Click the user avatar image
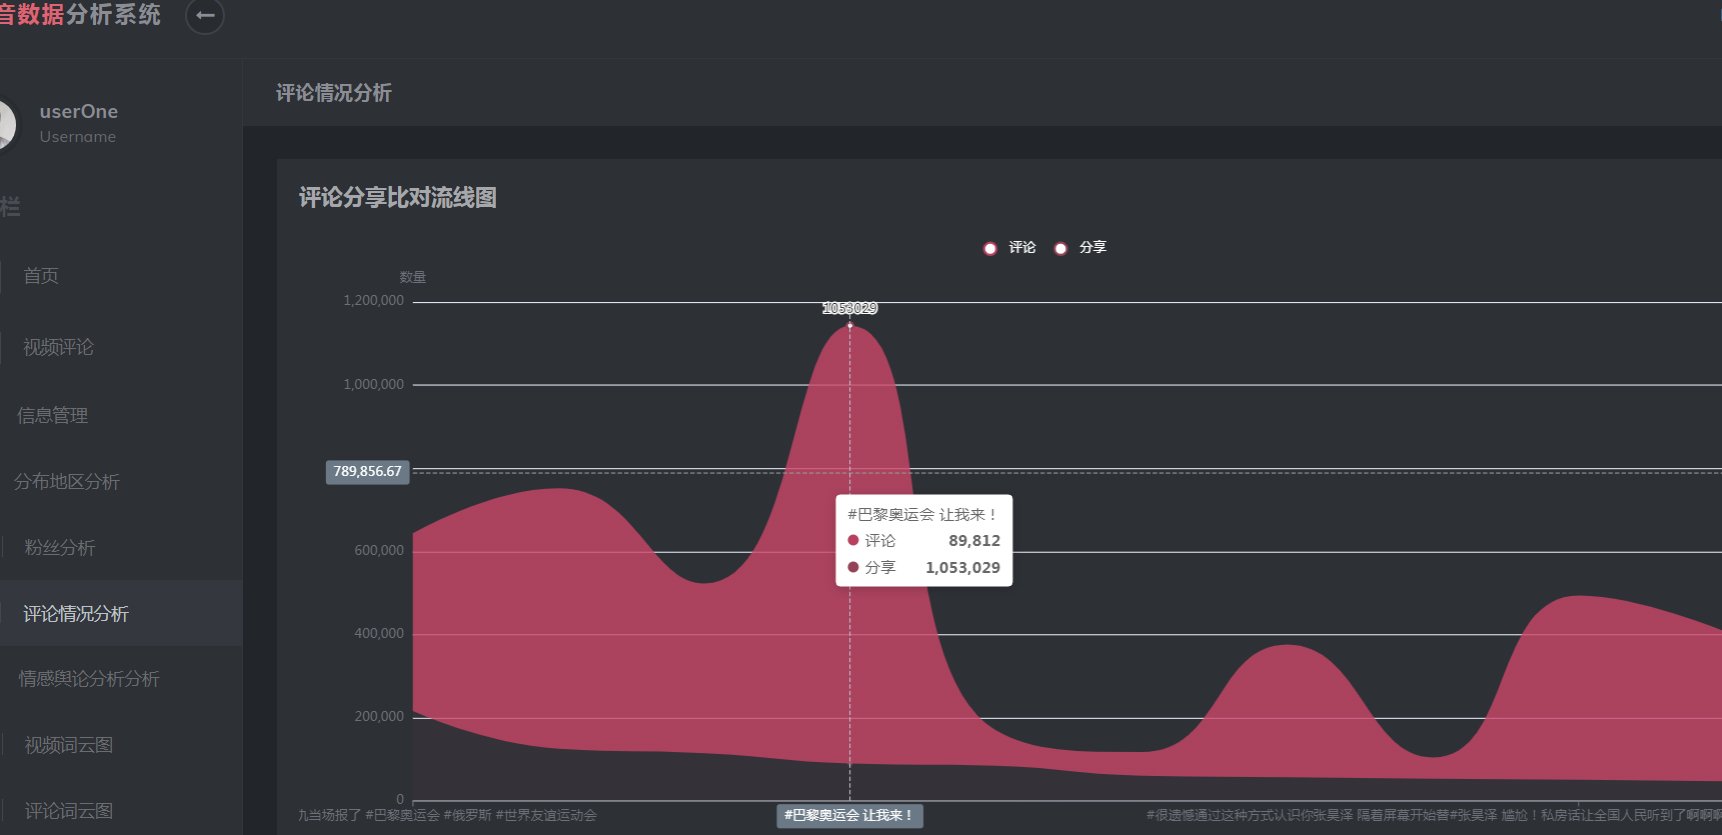The image size is (1722, 835). click(6, 124)
